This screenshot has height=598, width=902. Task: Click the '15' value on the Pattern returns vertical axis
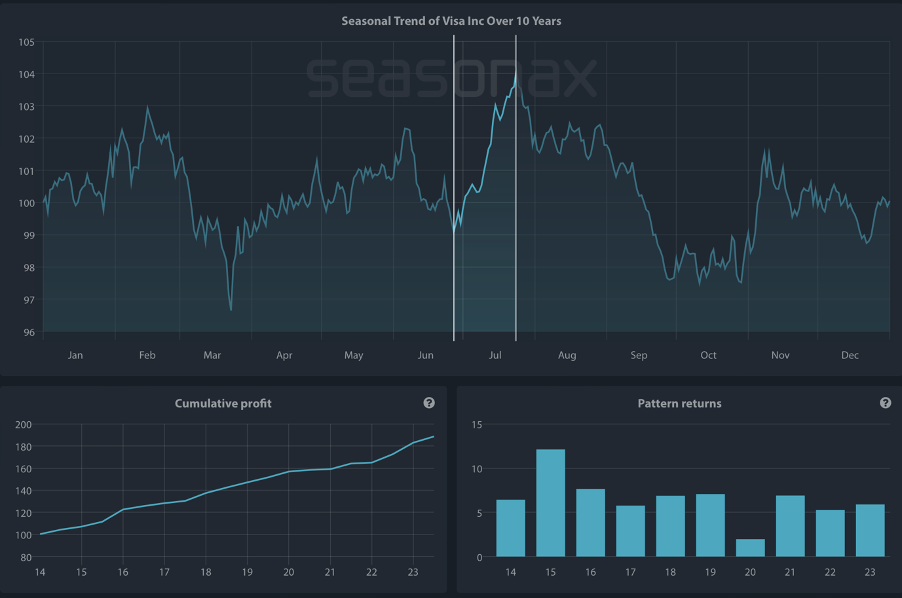[x=477, y=425]
